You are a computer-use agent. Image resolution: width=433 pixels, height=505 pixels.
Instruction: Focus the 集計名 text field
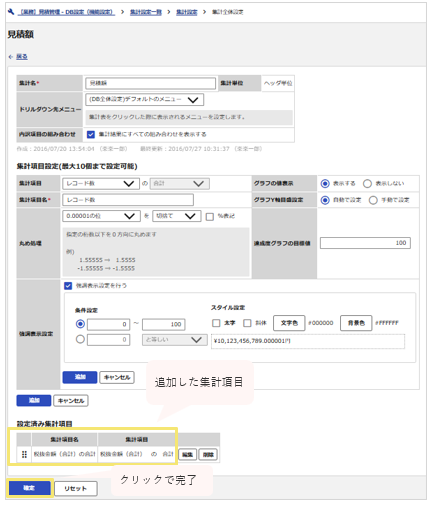pos(151,83)
